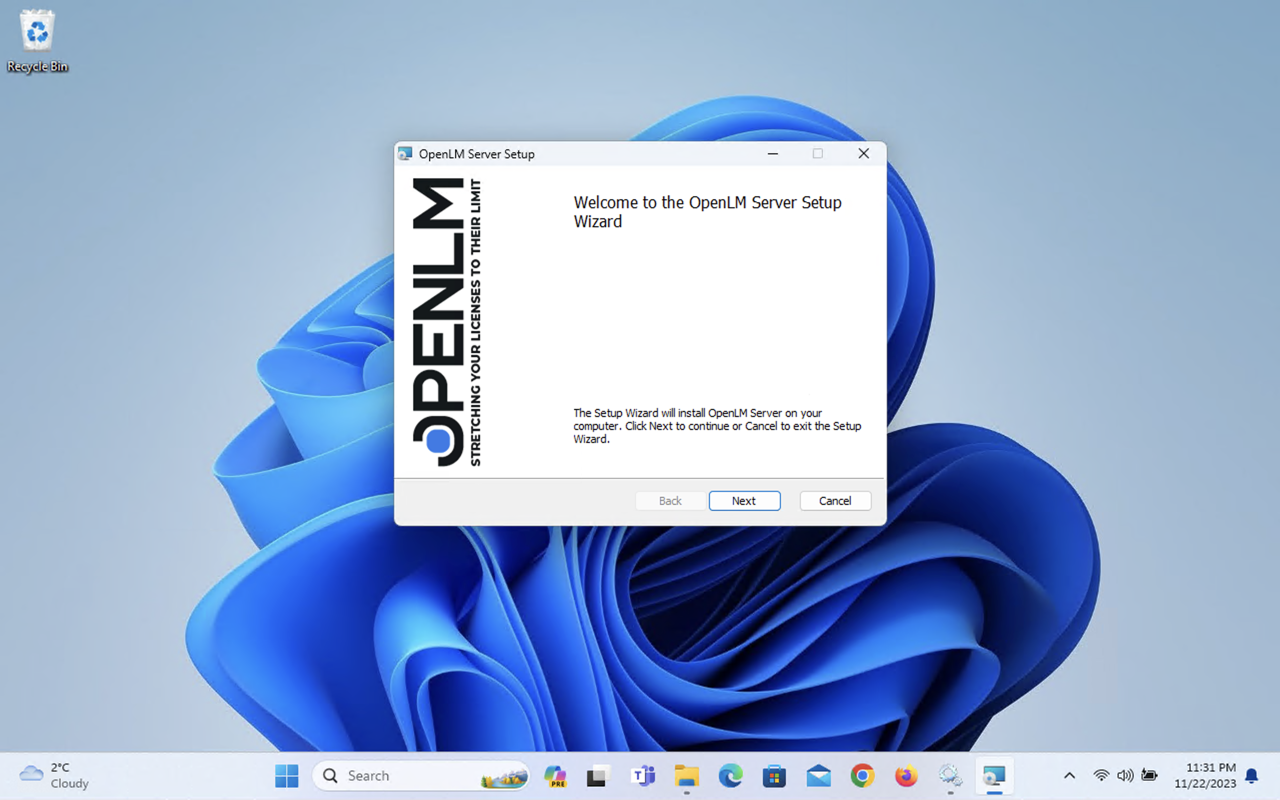The height and width of the screenshot is (800, 1280).
Task: Open the Windows Start menu
Action: [287, 776]
